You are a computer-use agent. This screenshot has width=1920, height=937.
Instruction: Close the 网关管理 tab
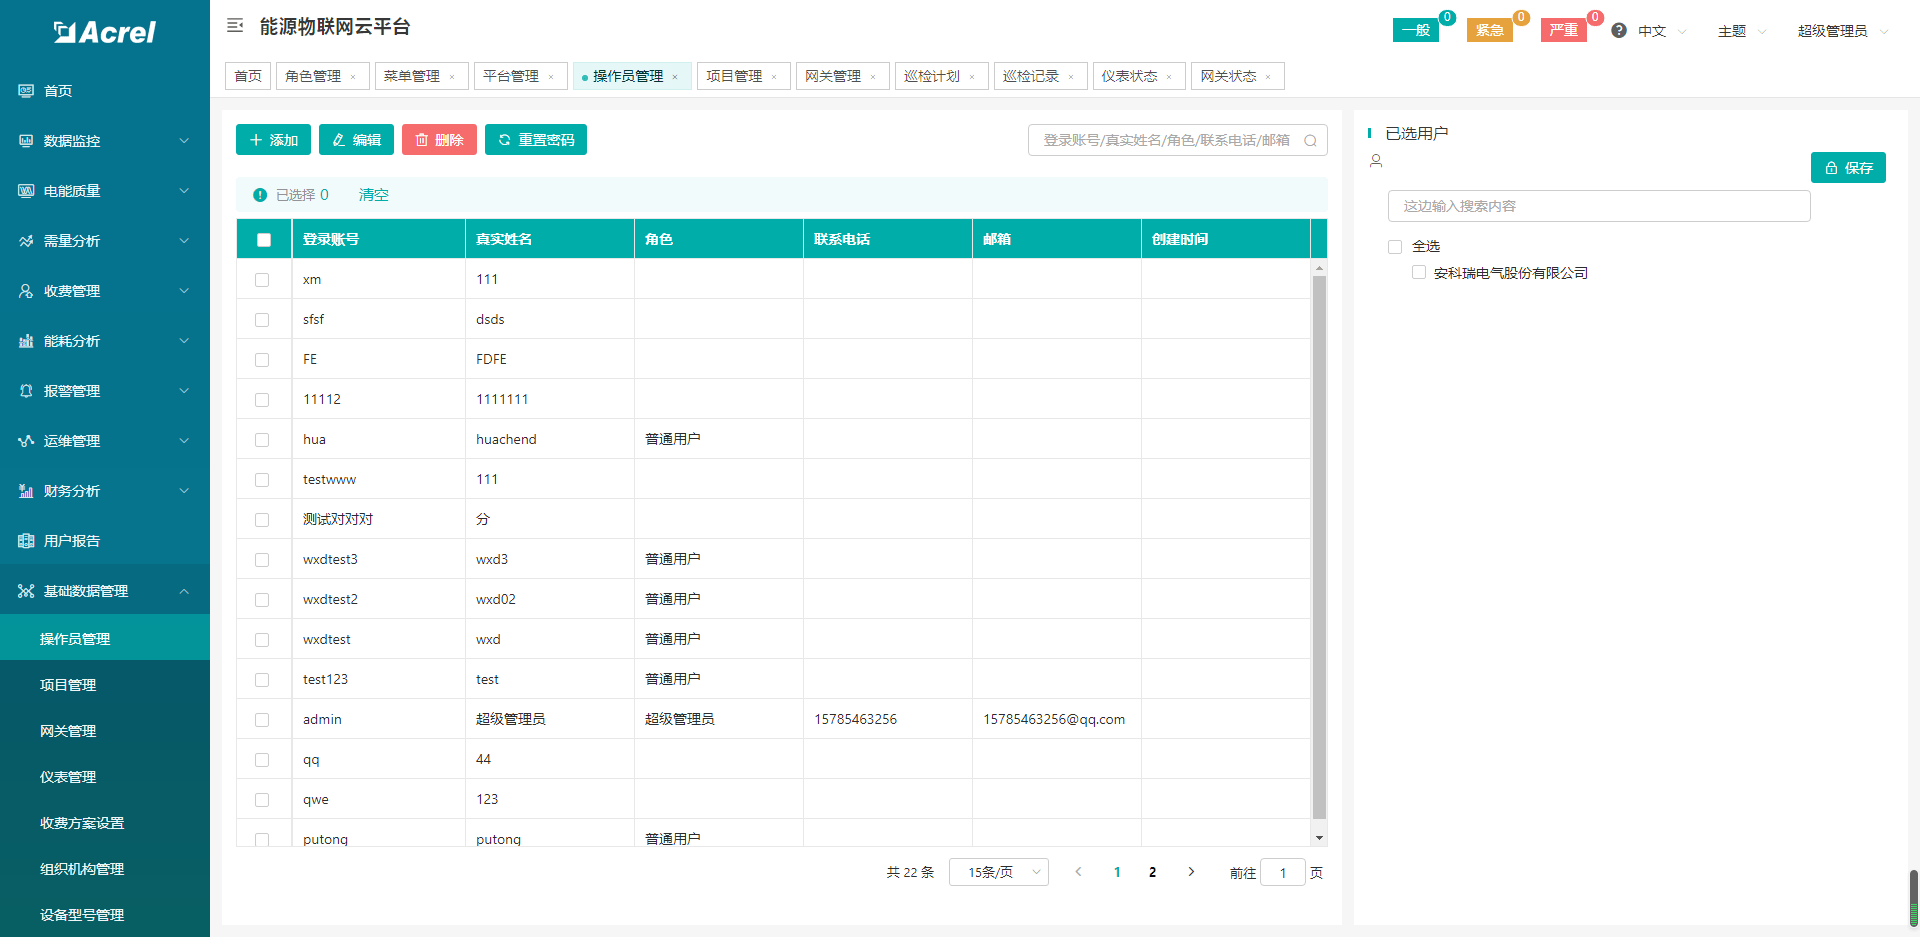(x=873, y=77)
